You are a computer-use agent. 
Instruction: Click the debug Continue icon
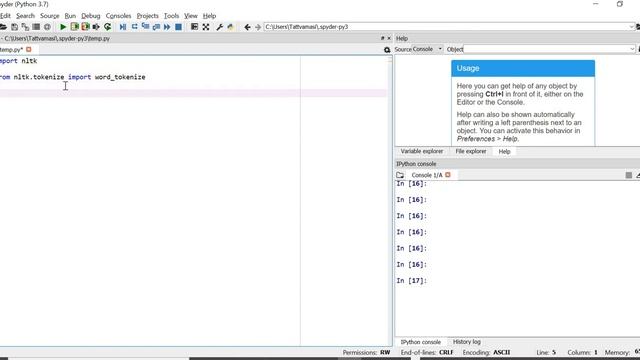[x=167, y=27]
